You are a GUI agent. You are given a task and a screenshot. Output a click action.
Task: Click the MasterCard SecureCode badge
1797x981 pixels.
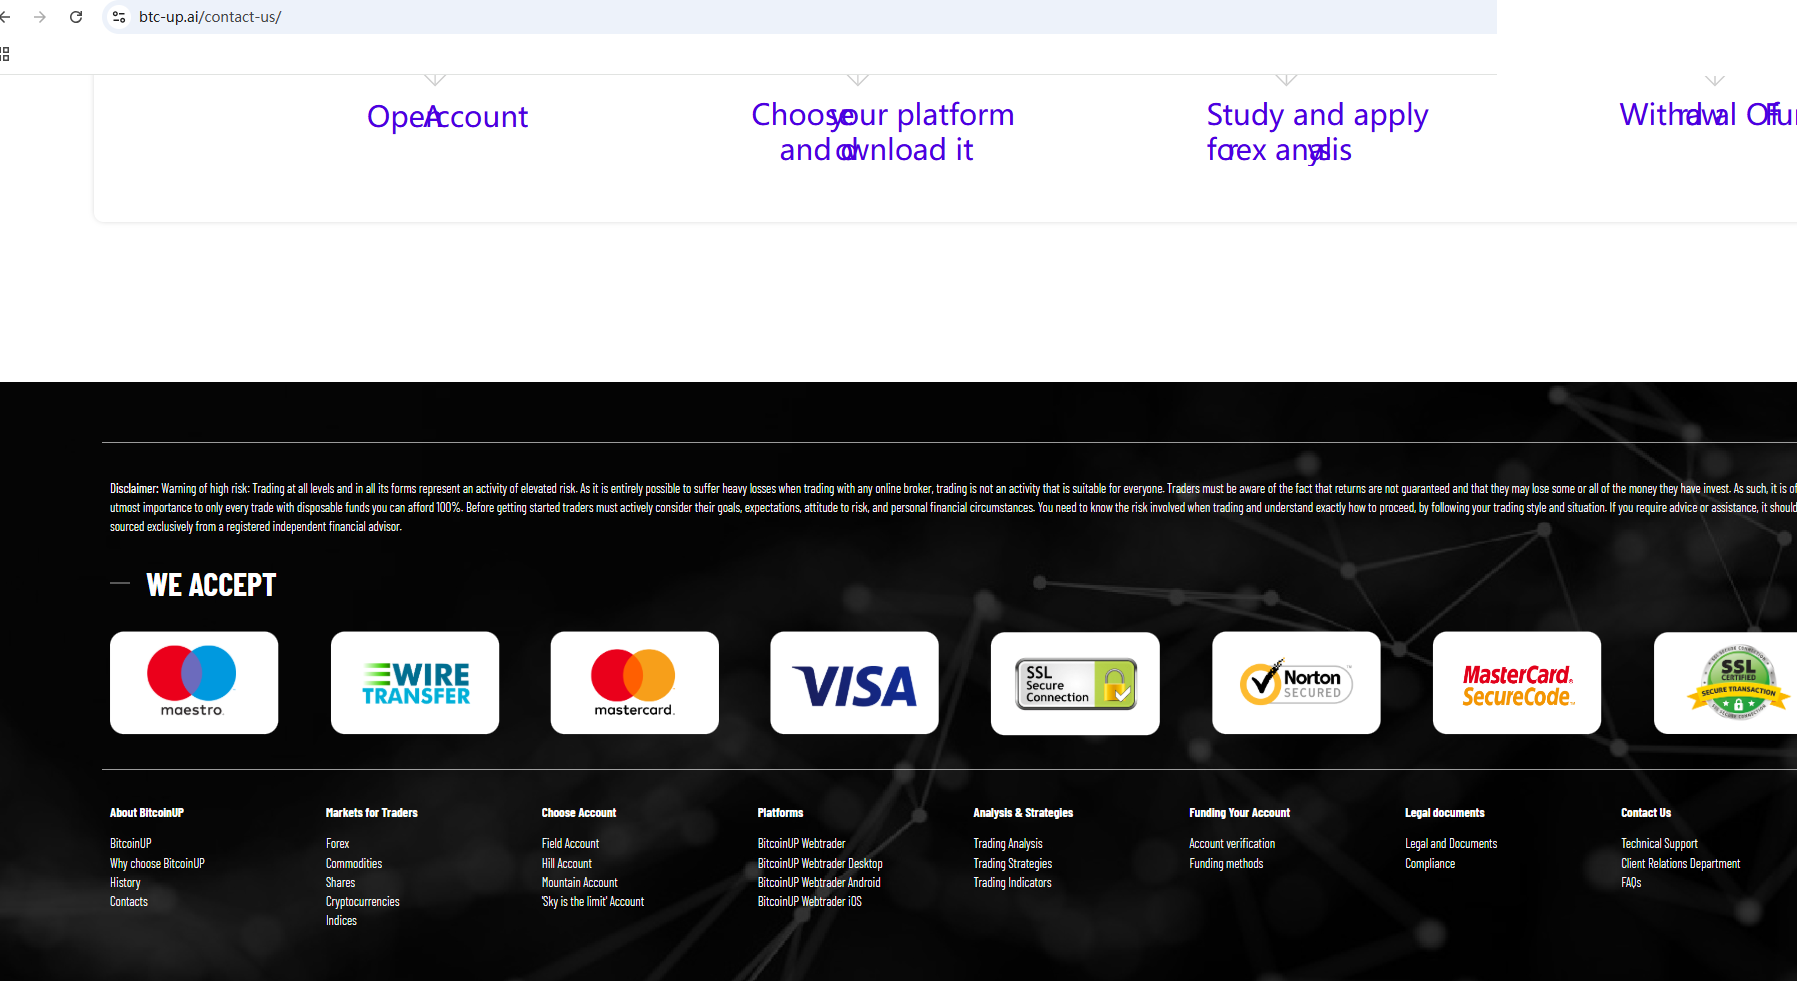pos(1517,683)
